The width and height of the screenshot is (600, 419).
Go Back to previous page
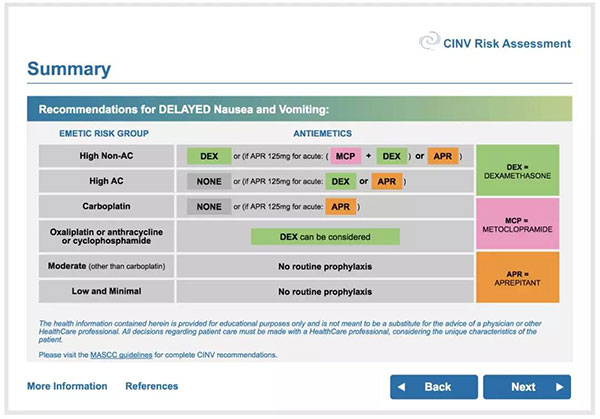click(434, 387)
